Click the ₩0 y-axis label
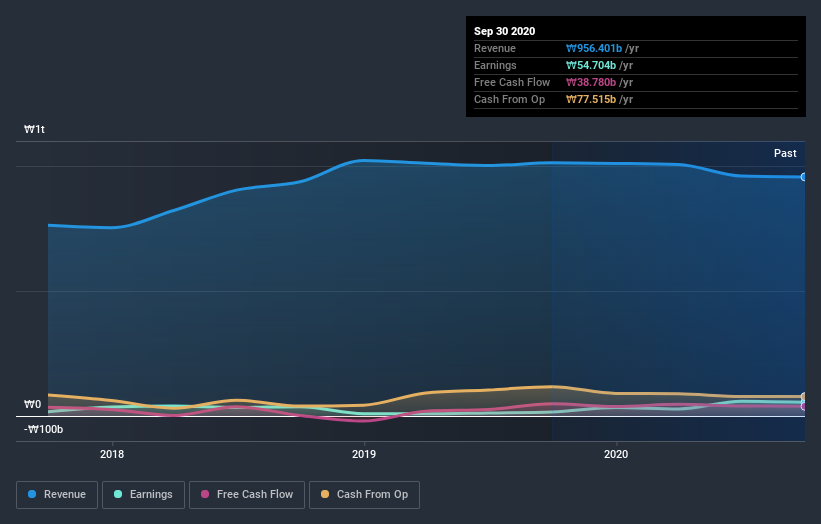This screenshot has height=524, width=821. pyautogui.click(x=32, y=404)
